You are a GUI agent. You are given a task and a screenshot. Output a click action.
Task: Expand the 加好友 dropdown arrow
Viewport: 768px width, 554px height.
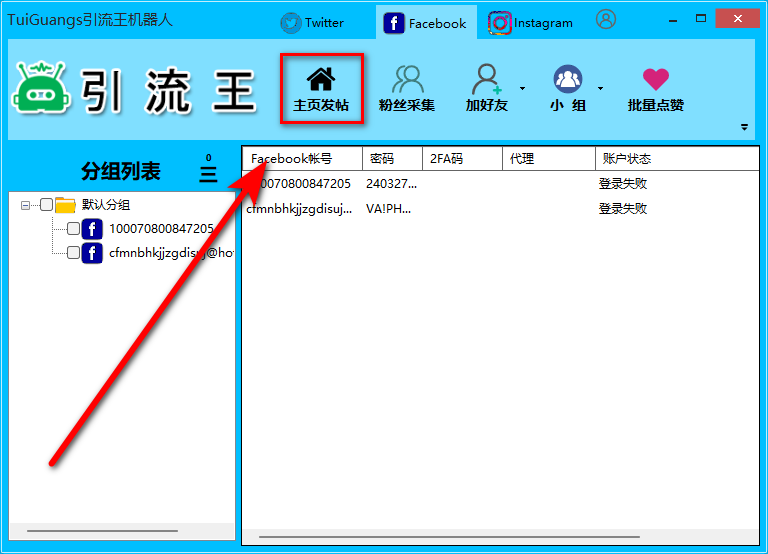tap(522, 88)
